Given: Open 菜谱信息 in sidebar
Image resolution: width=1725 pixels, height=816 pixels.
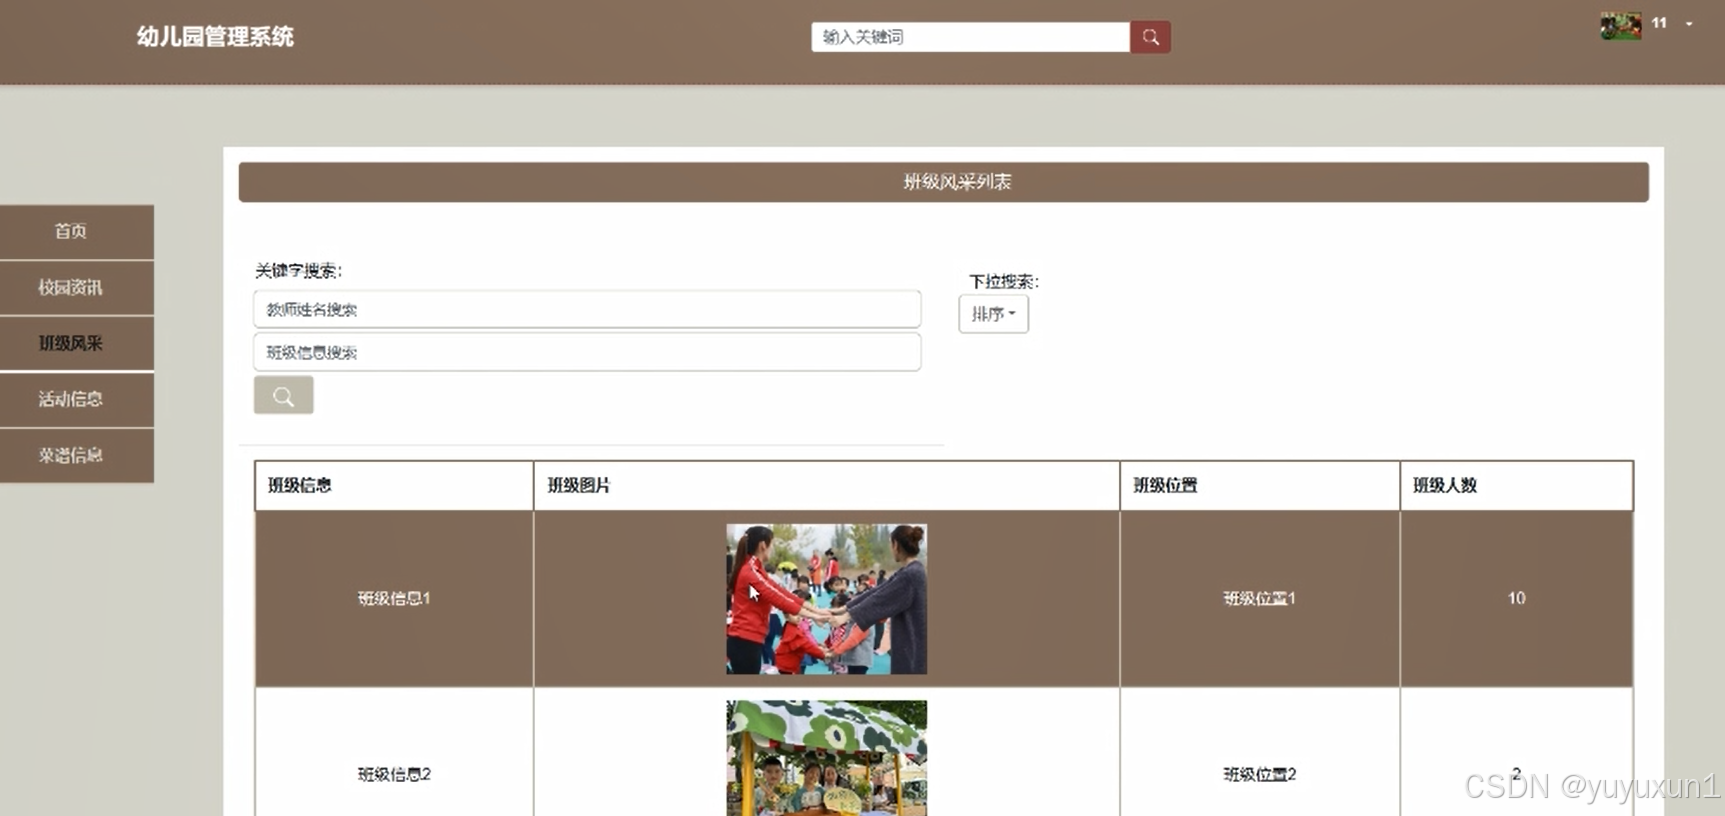Looking at the screenshot, I should tap(77, 456).
